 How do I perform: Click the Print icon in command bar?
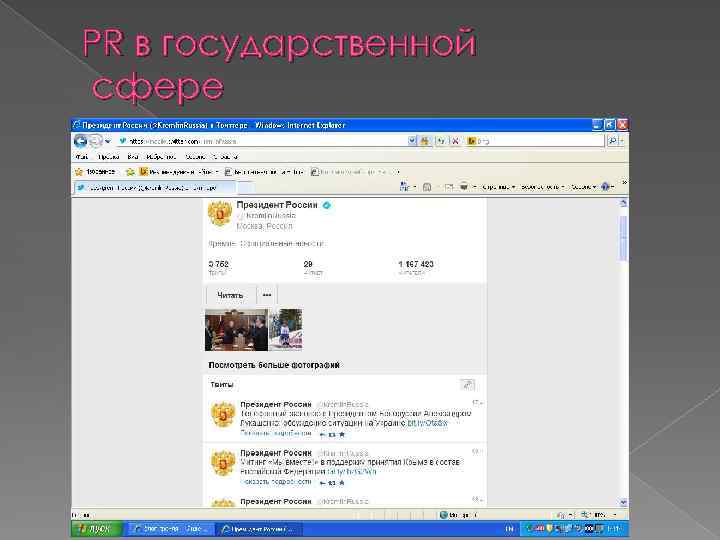[x=464, y=187]
